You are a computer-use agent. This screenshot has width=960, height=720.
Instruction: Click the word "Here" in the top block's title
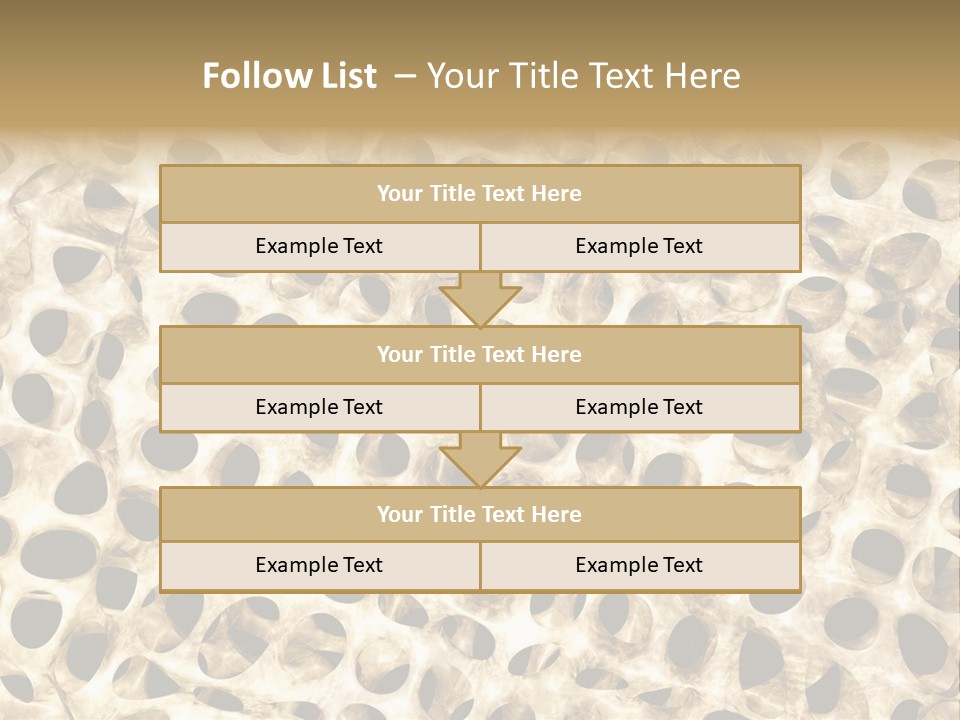tap(557, 194)
